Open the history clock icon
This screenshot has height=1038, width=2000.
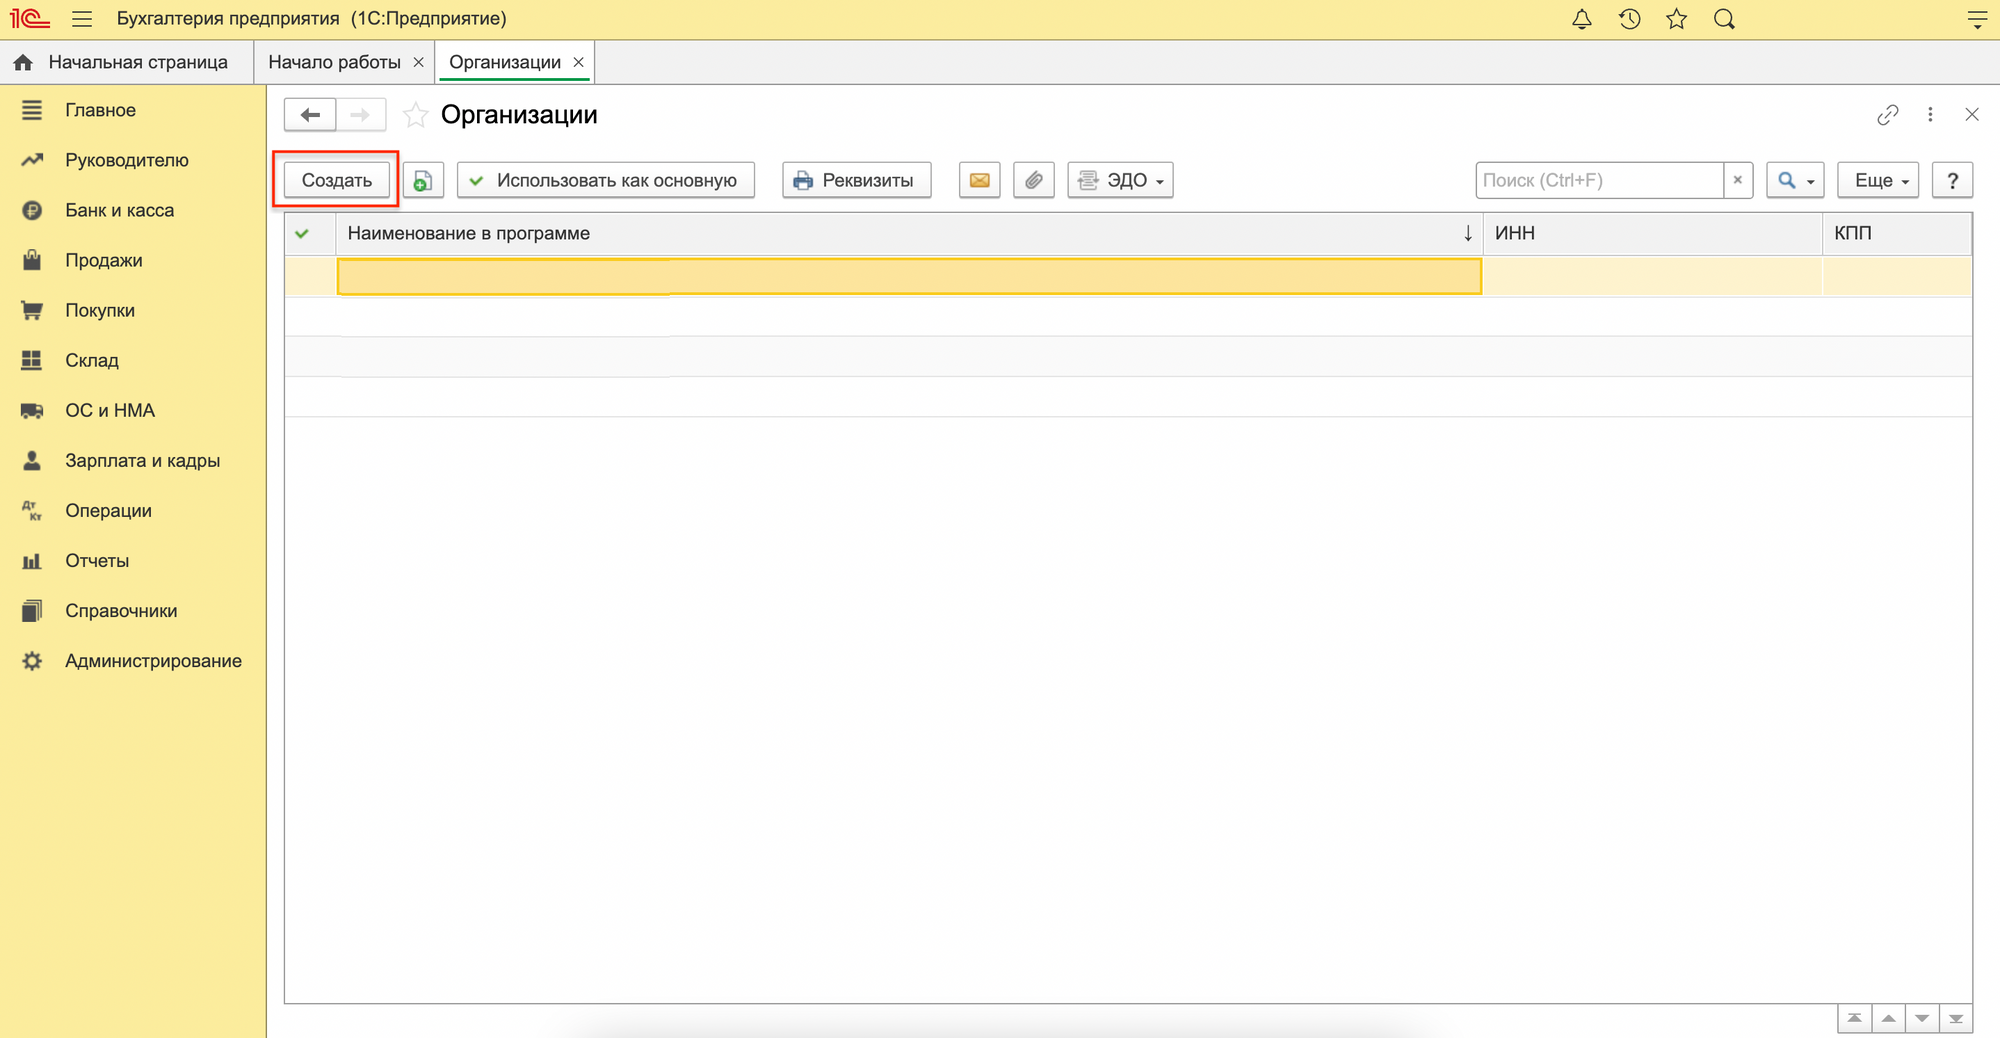1630,19
